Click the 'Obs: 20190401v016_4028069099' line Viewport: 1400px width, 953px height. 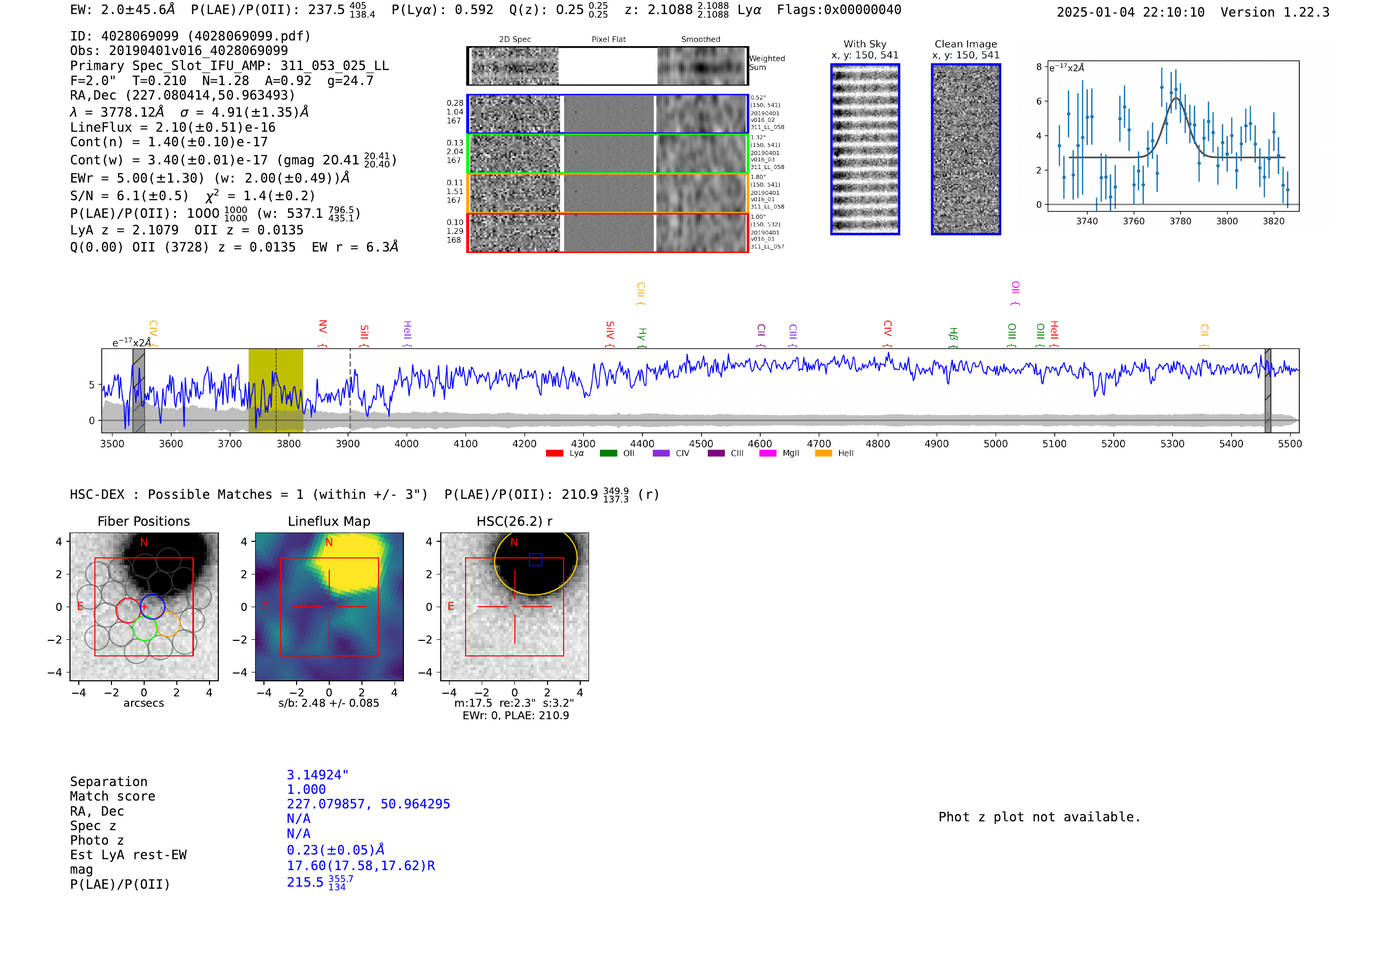point(179,50)
